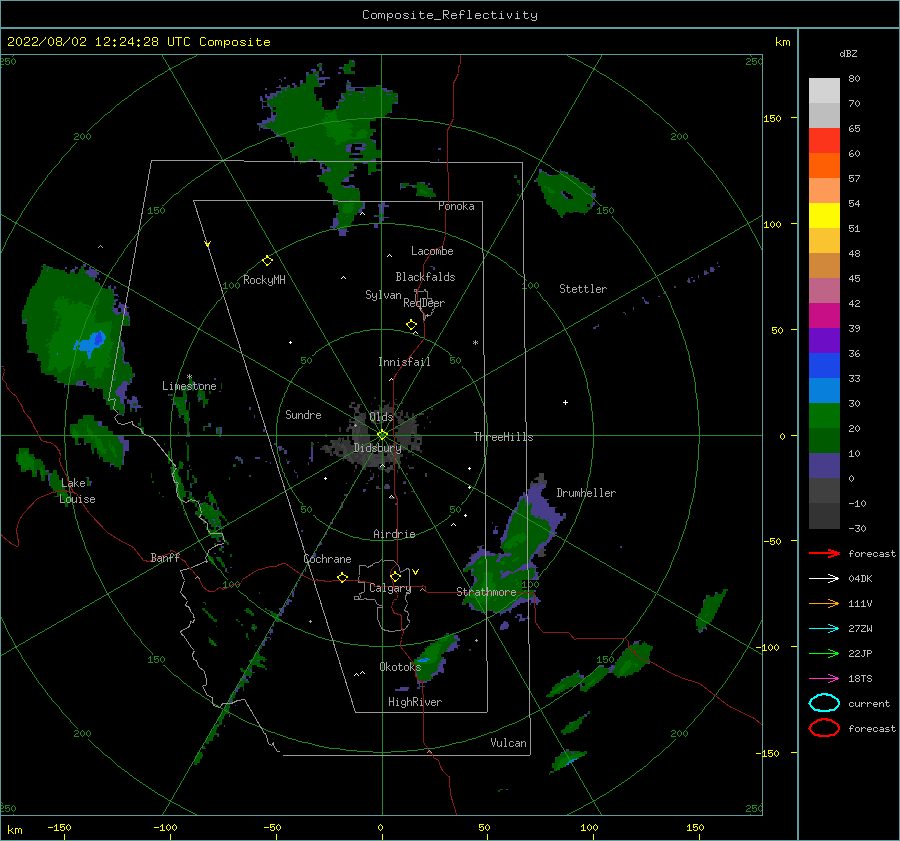Select the bright green 30 dBZ swatch
Image resolution: width=900 pixels, height=841 pixels.
[x=824, y=415]
